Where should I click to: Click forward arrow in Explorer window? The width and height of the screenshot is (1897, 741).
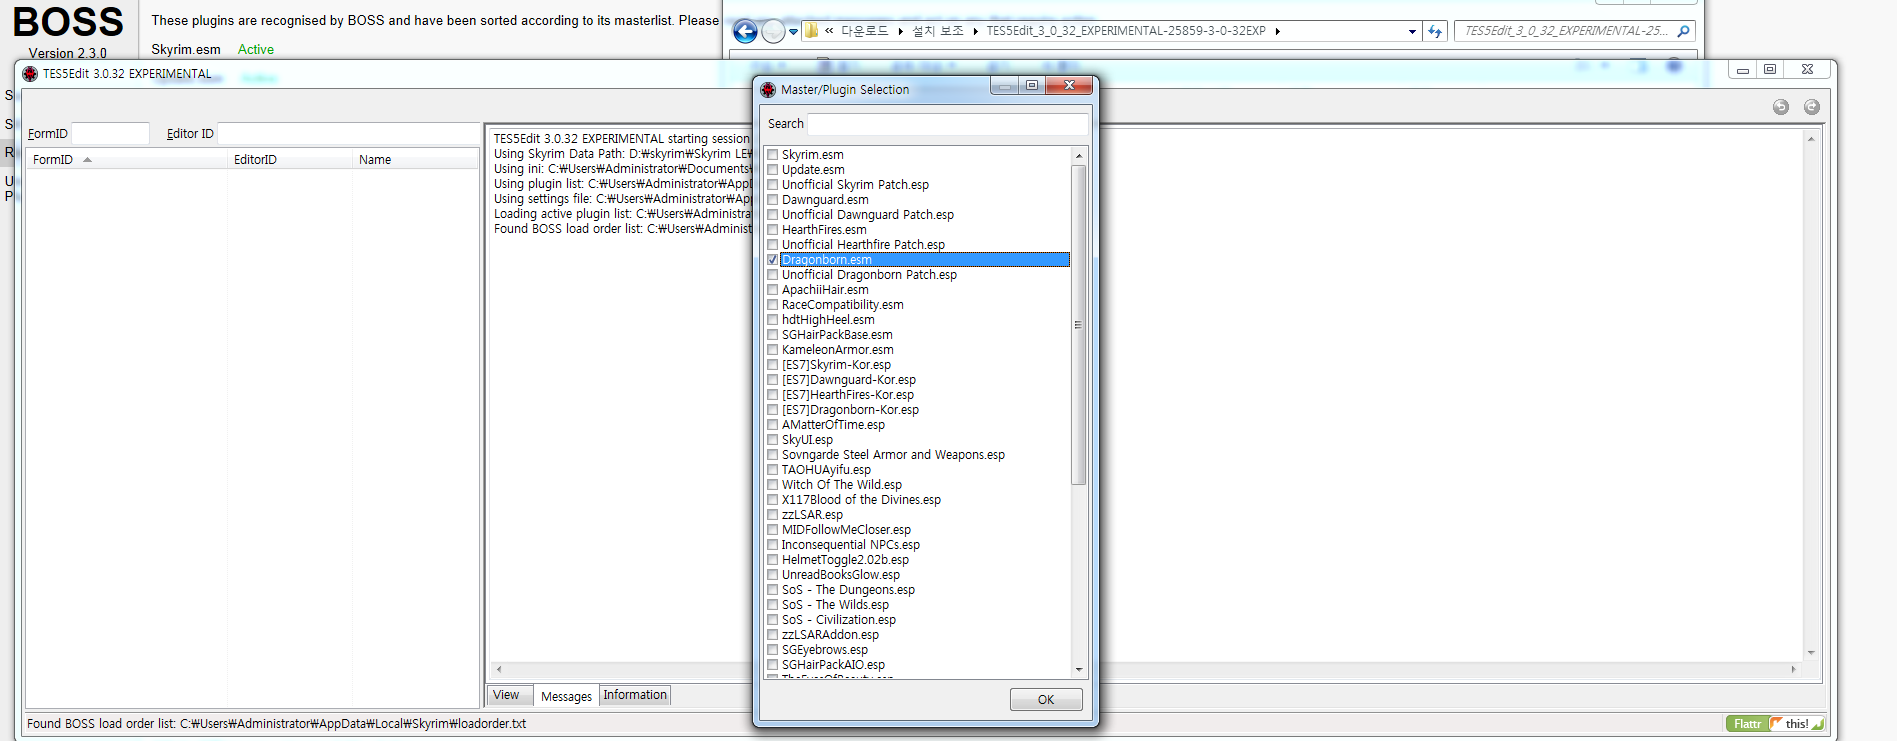pyautogui.click(x=773, y=32)
